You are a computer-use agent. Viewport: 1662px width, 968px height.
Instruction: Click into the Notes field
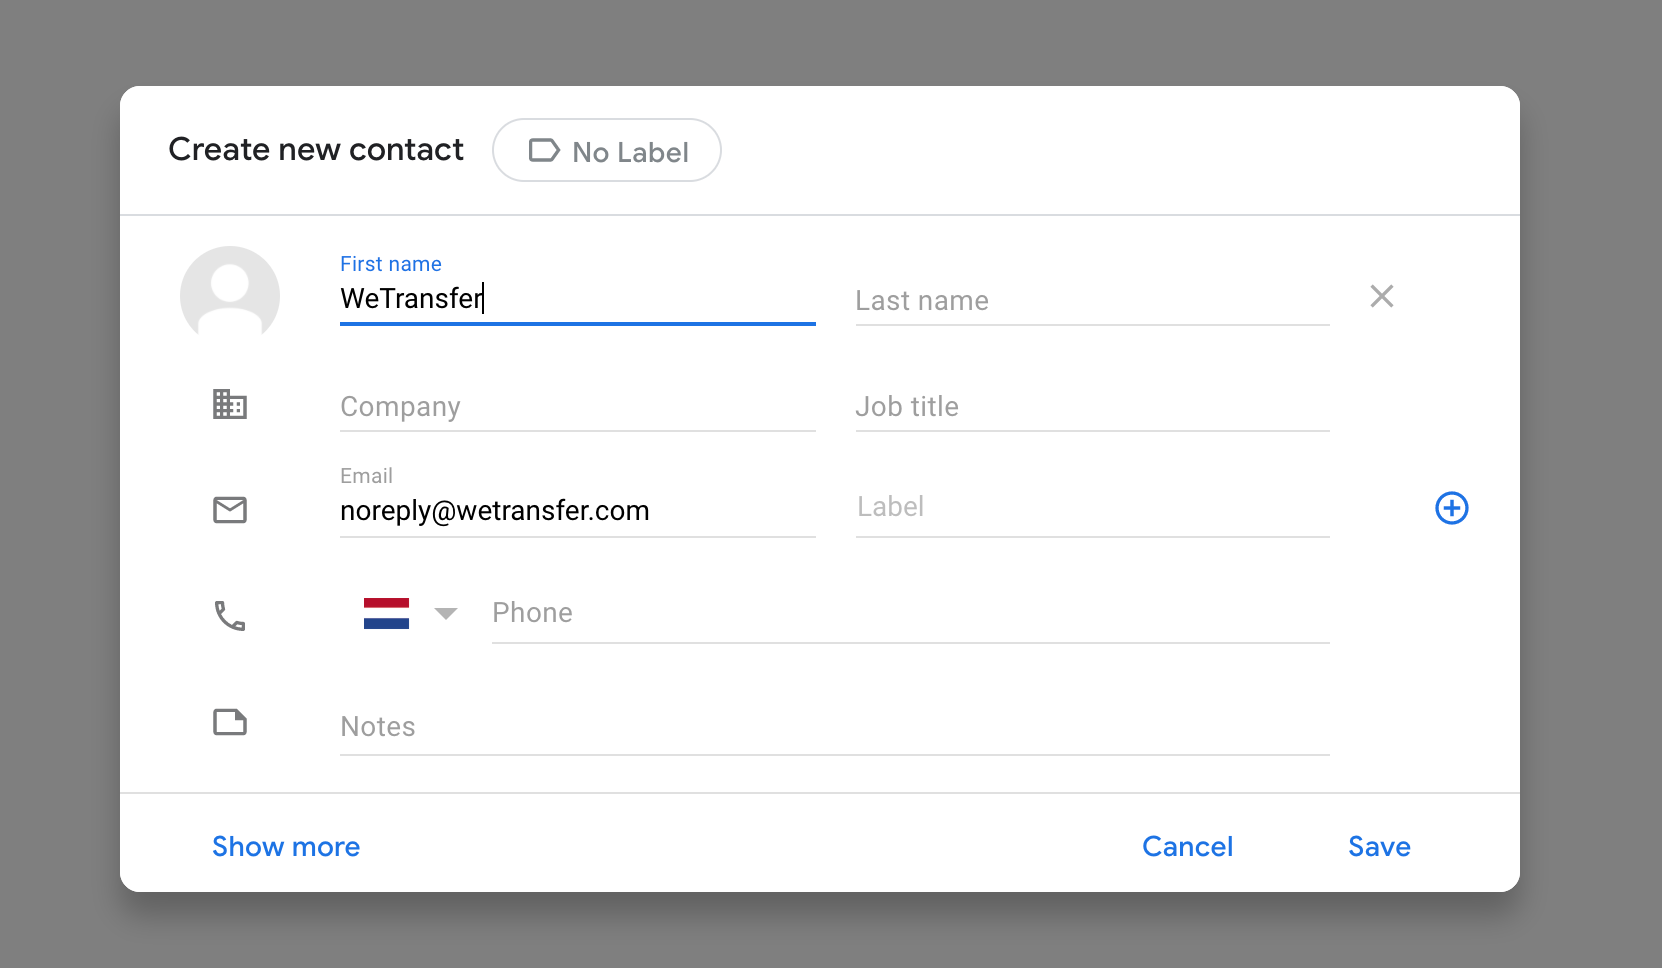pos(834,727)
